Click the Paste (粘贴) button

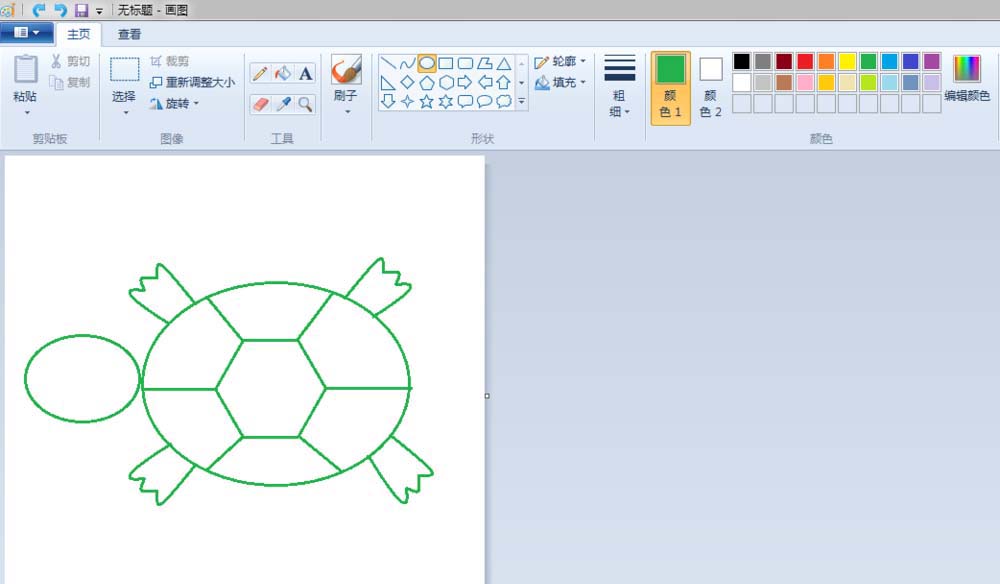click(26, 78)
